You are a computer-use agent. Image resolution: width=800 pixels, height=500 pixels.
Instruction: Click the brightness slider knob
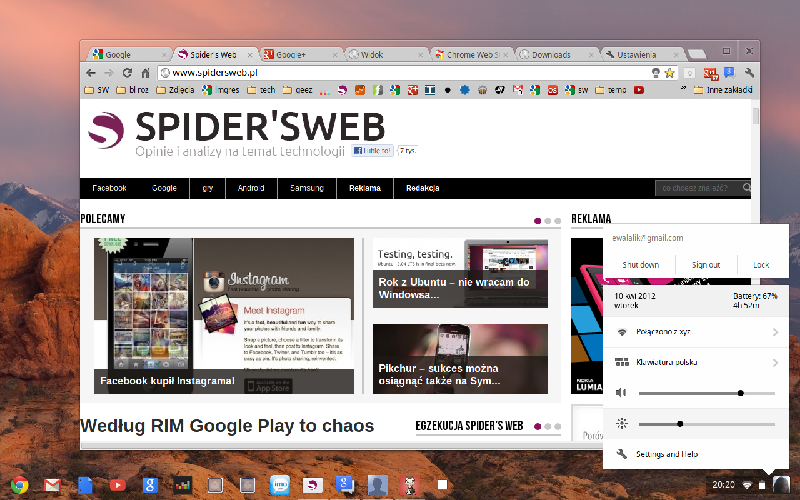680,423
